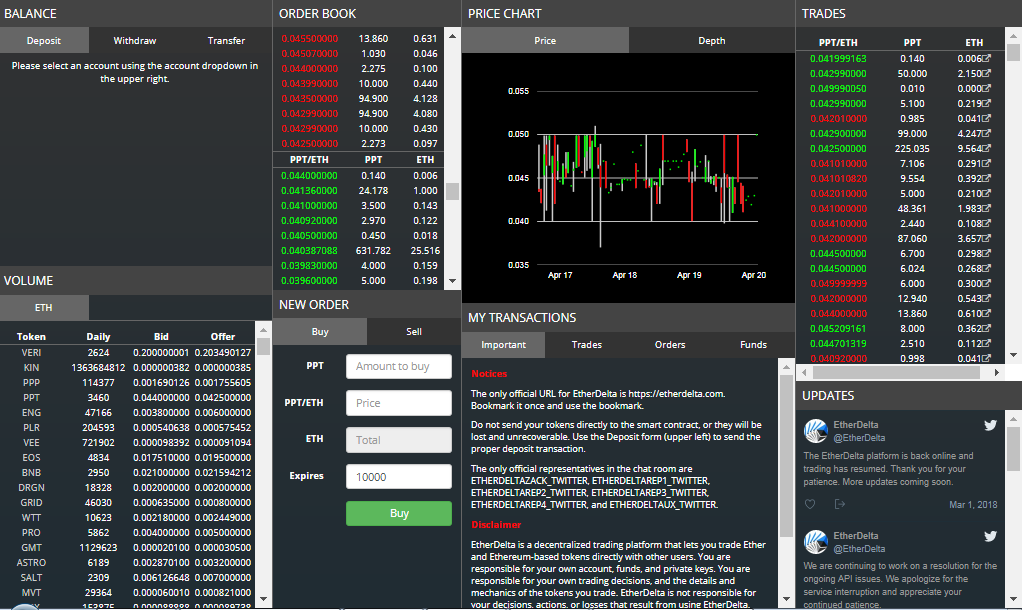Open external link icon for 0.044701319 trade
1022x610 pixels.
[x=987, y=343]
